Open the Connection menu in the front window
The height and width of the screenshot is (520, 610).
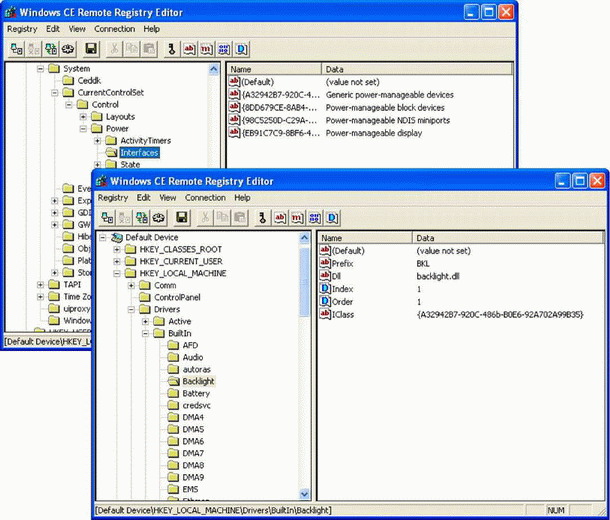pos(205,198)
